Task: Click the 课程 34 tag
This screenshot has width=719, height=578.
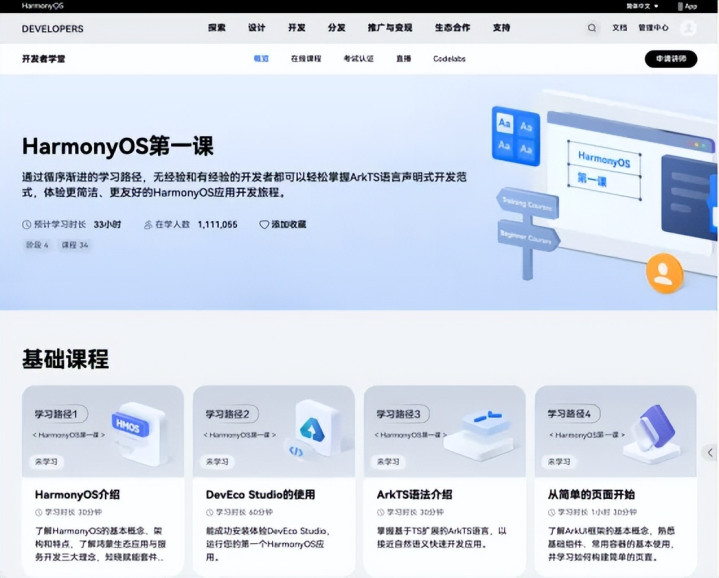Action: [75, 245]
